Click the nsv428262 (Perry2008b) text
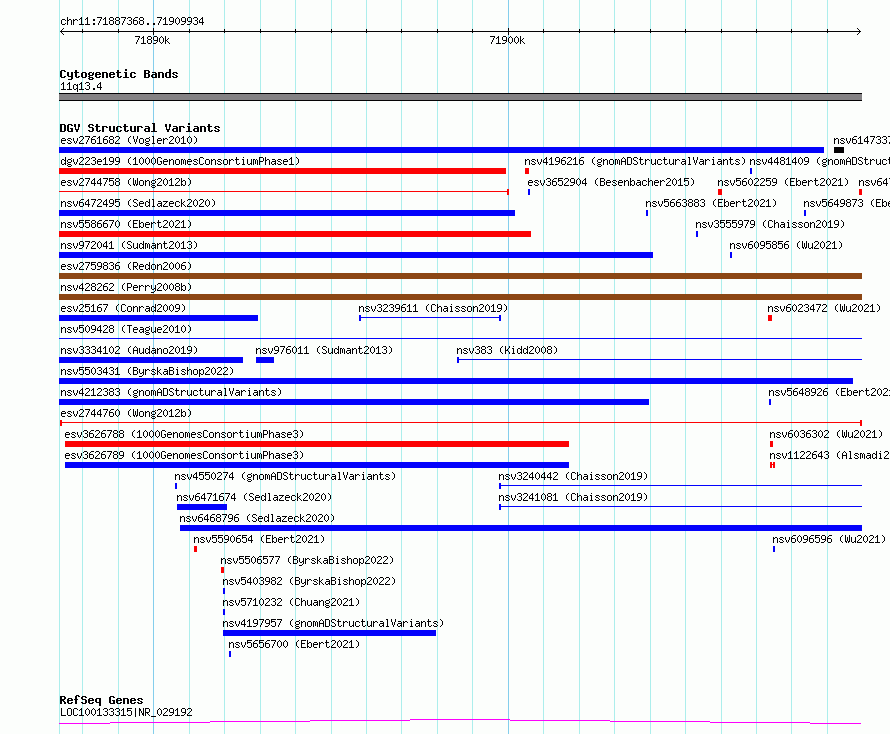This screenshot has width=890, height=734. [x=126, y=287]
